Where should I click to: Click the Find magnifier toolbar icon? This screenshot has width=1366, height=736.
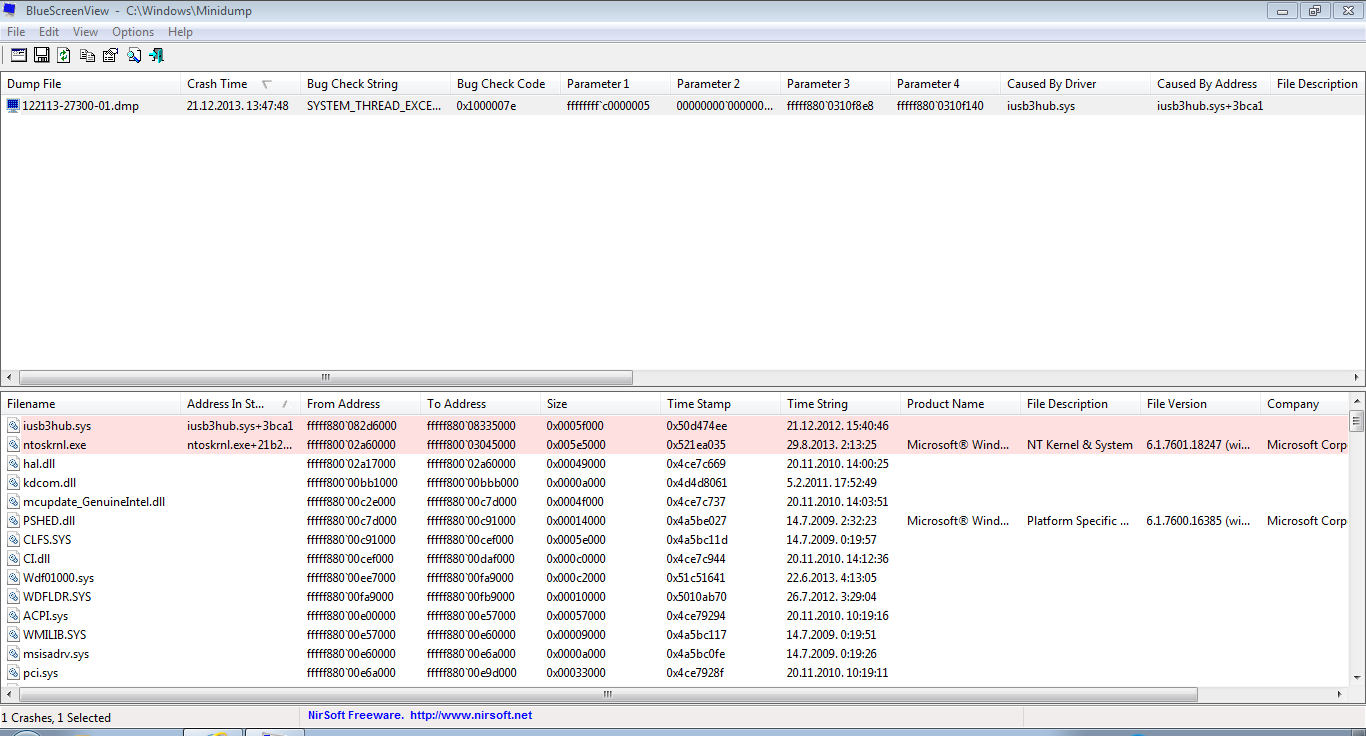pyautogui.click(x=133, y=55)
